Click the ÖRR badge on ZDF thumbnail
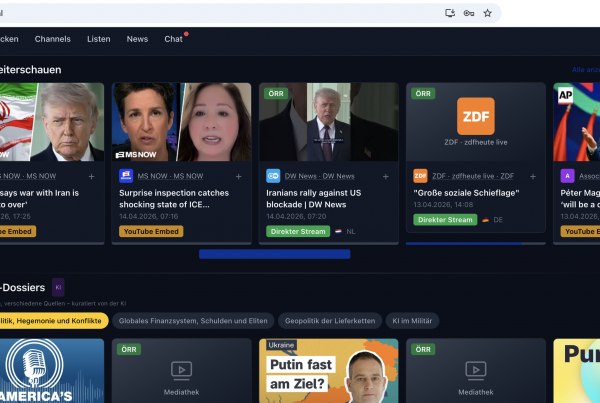 tap(423, 93)
